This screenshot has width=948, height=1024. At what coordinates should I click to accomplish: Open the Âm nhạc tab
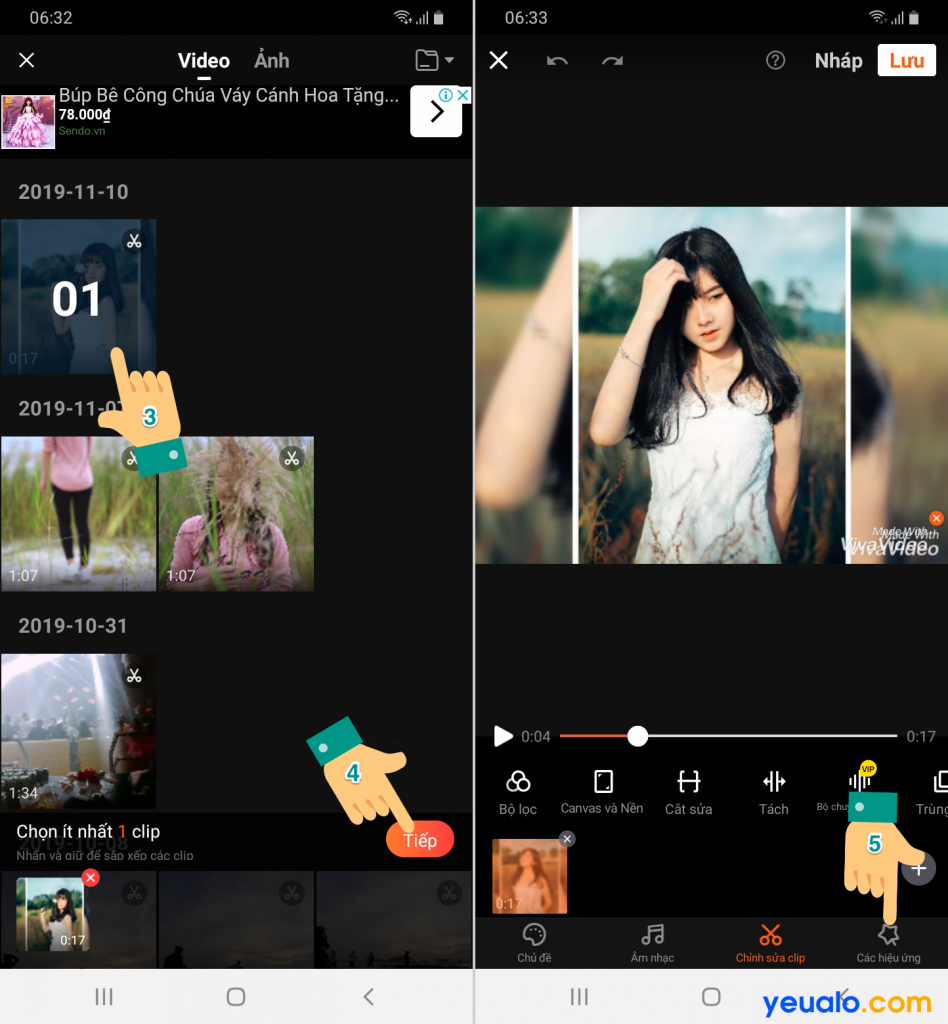pyautogui.click(x=652, y=942)
